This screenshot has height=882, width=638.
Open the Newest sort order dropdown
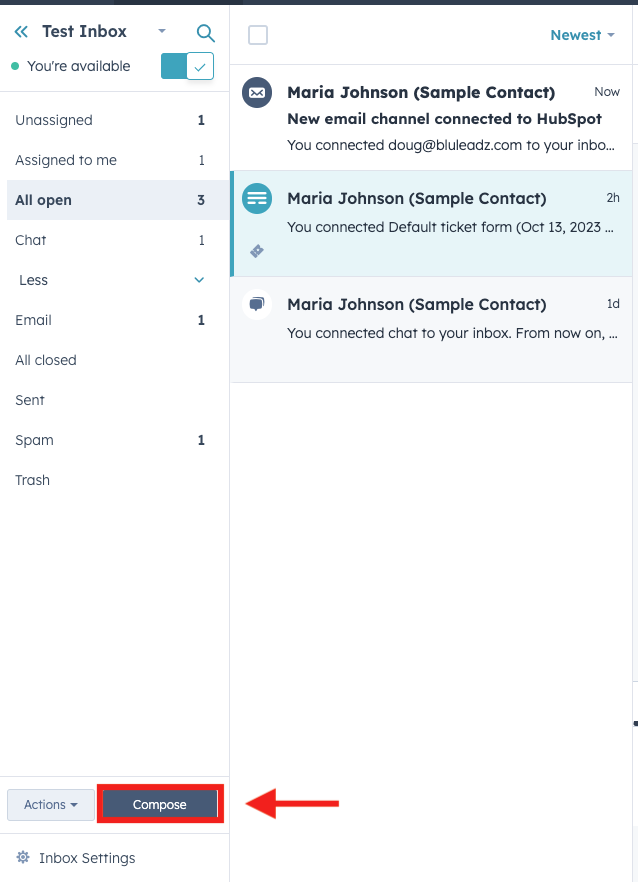point(582,34)
